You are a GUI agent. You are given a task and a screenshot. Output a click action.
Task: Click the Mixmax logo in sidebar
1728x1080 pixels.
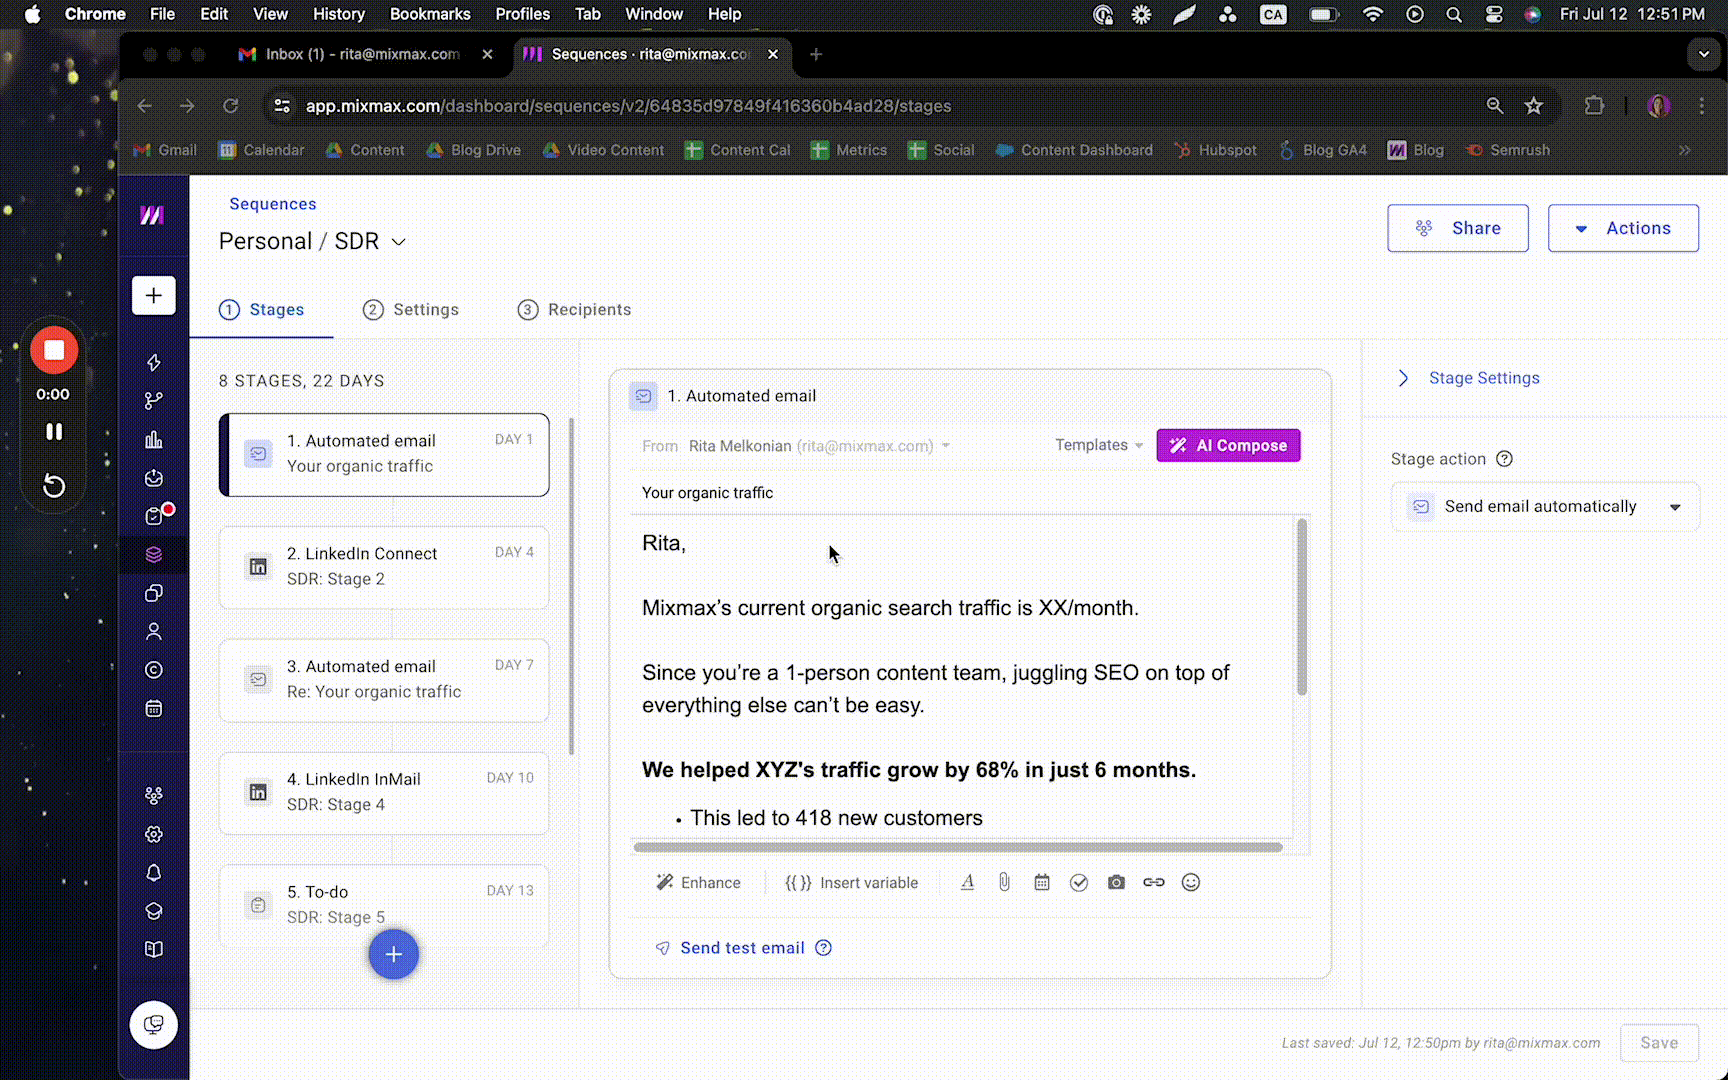[152, 215]
